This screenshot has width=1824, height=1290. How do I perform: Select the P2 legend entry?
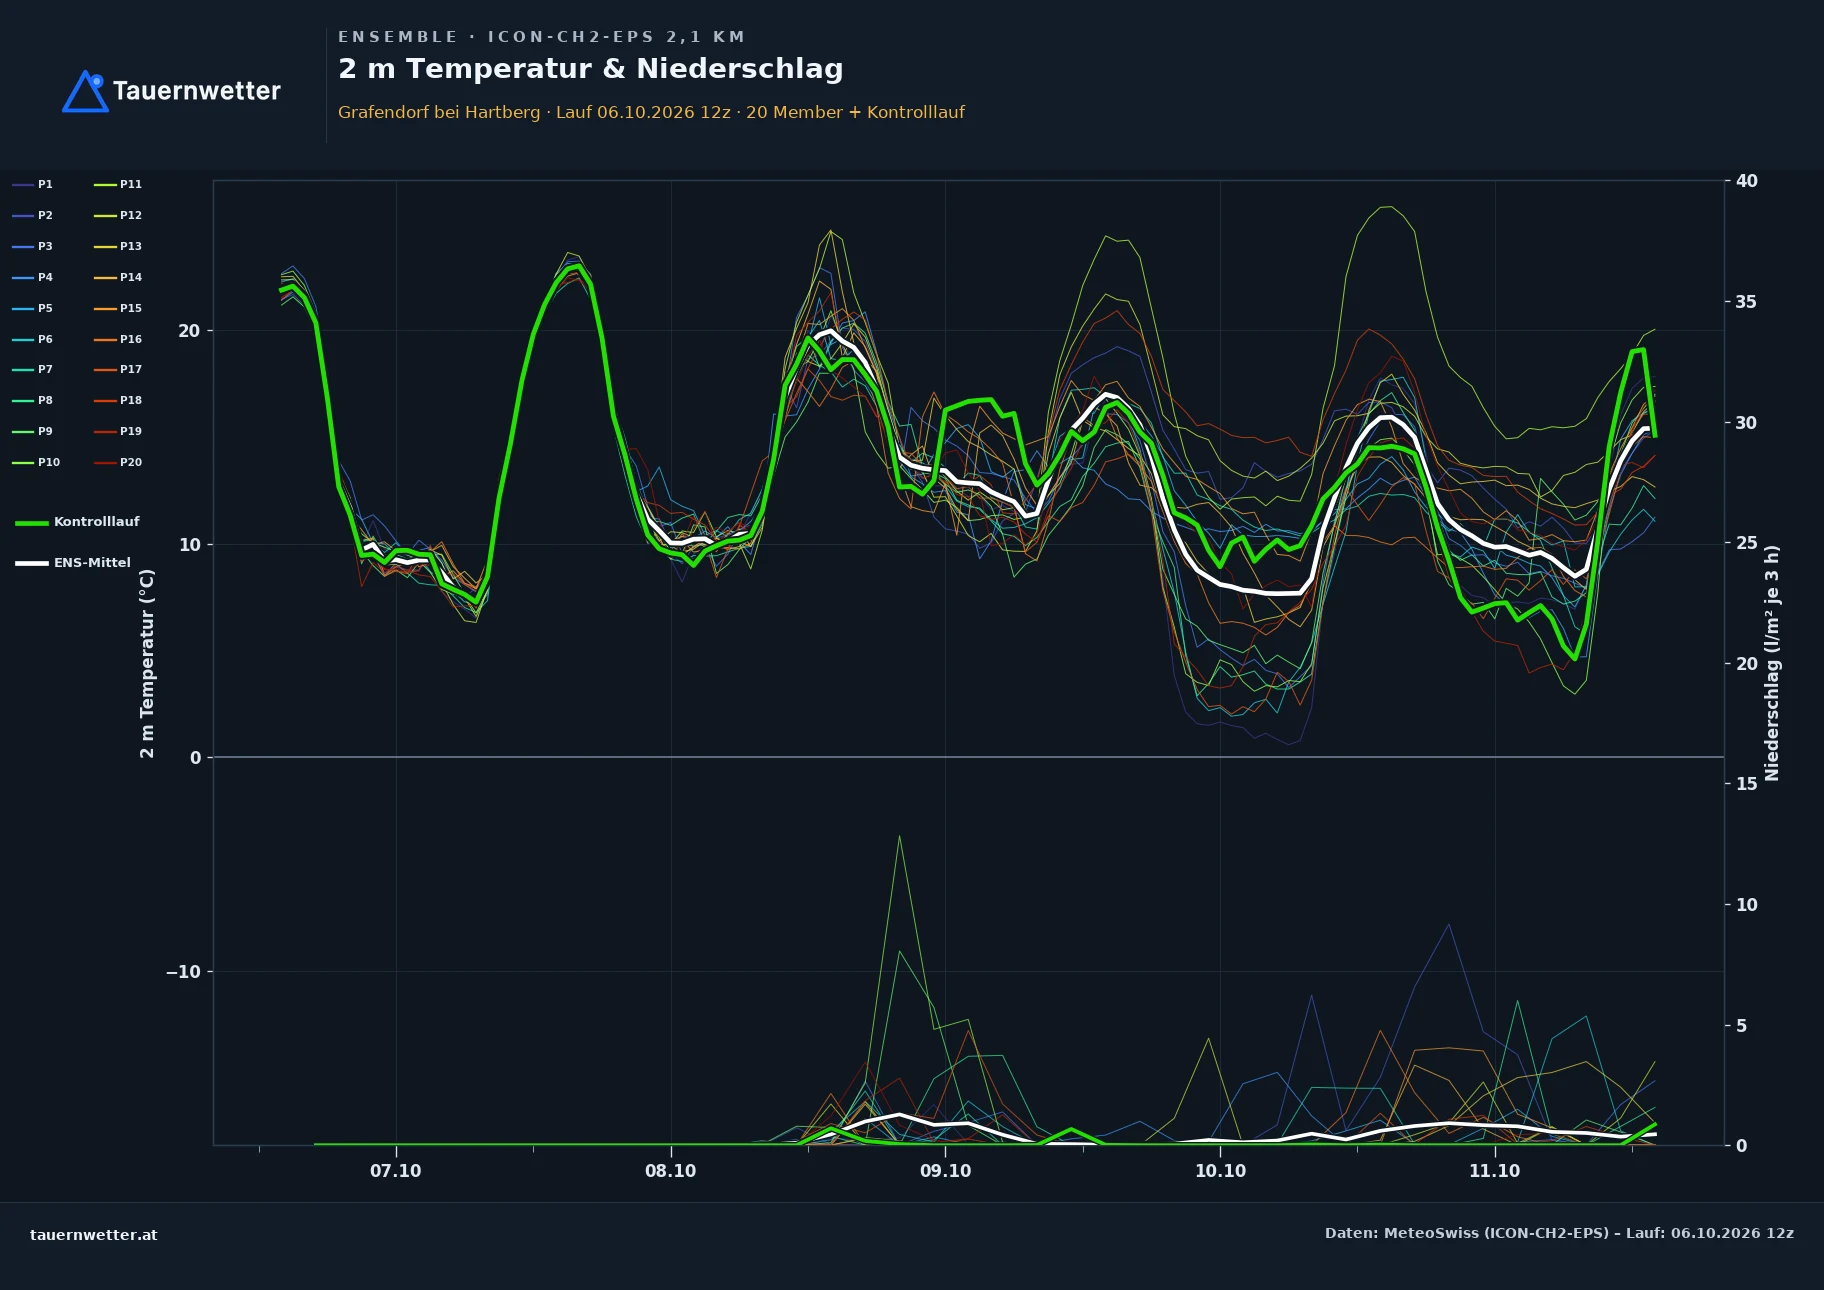(x=32, y=215)
